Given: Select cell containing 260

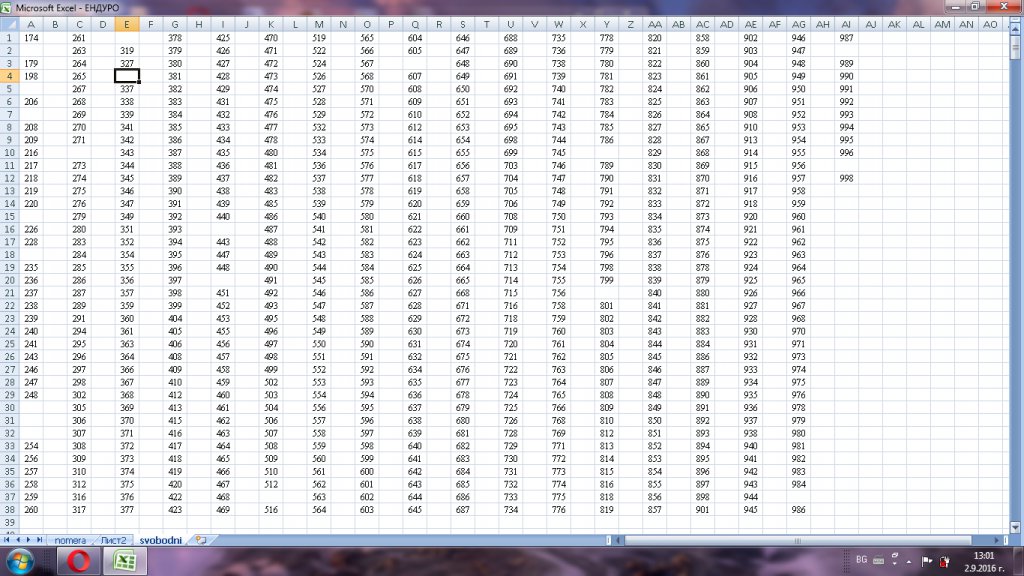Looking at the screenshot, I should point(31,509).
